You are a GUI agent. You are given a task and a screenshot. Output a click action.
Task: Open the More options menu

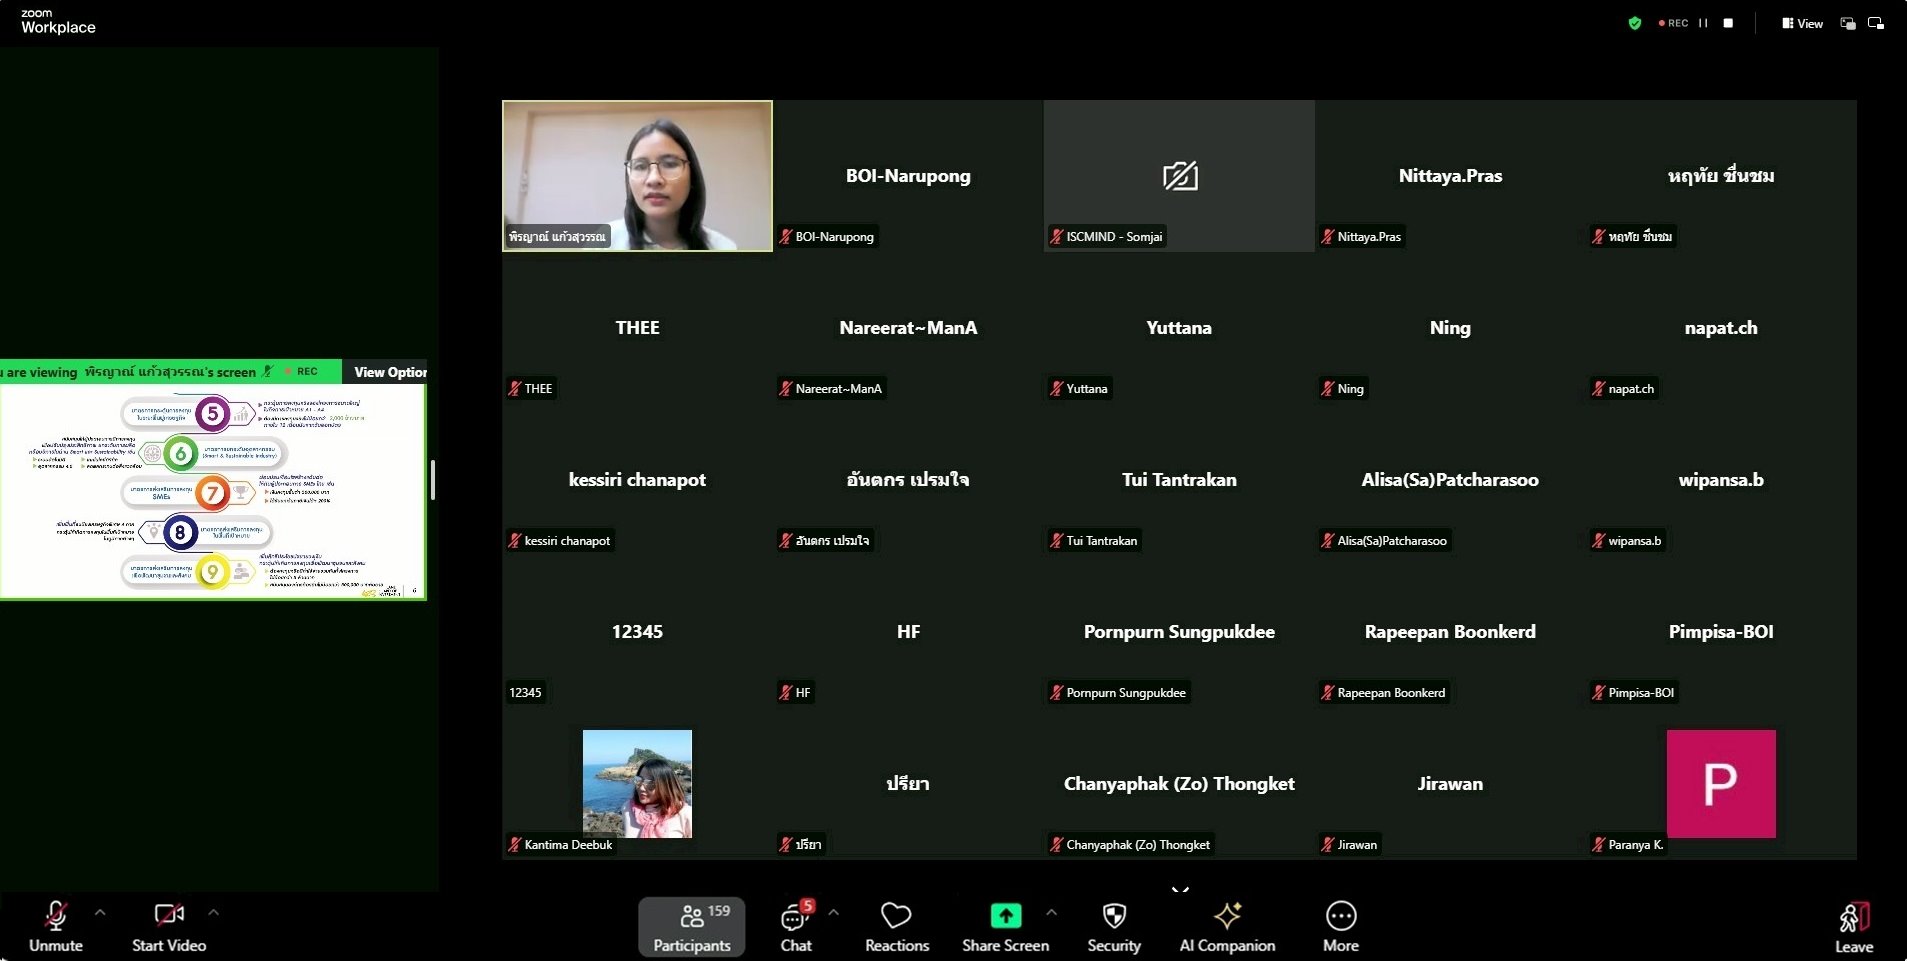click(x=1340, y=926)
